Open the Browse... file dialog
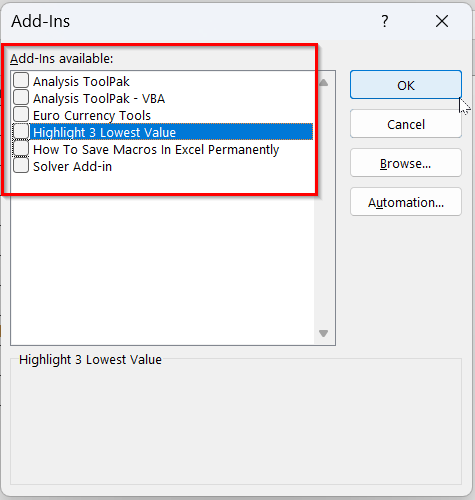 click(406, 163)
